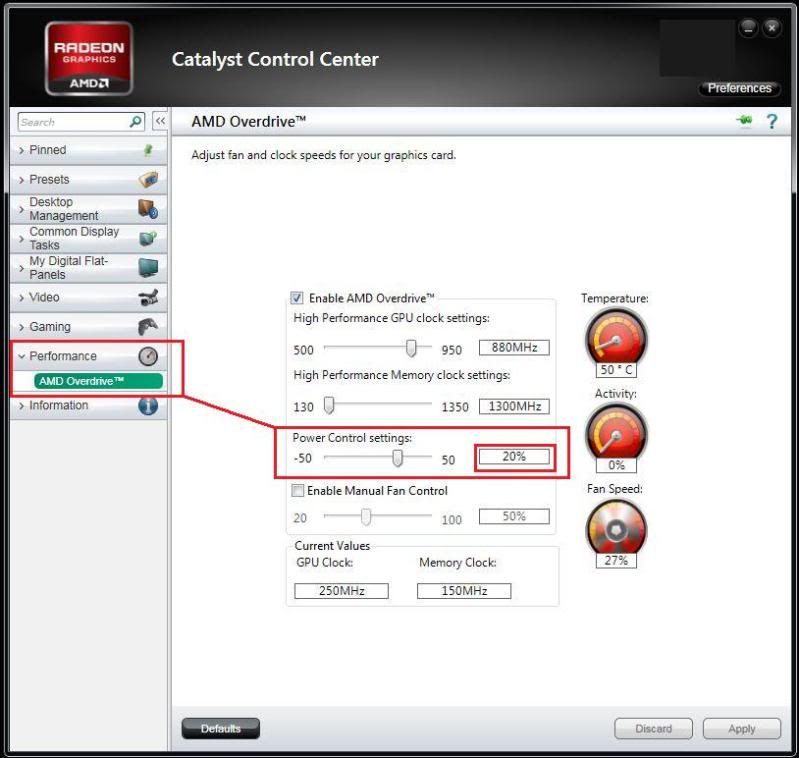The width and height of the screenshot is (799, 758).
Task: Click the 20% power control field
Action: pyautogui.click(x=514, y=456)
